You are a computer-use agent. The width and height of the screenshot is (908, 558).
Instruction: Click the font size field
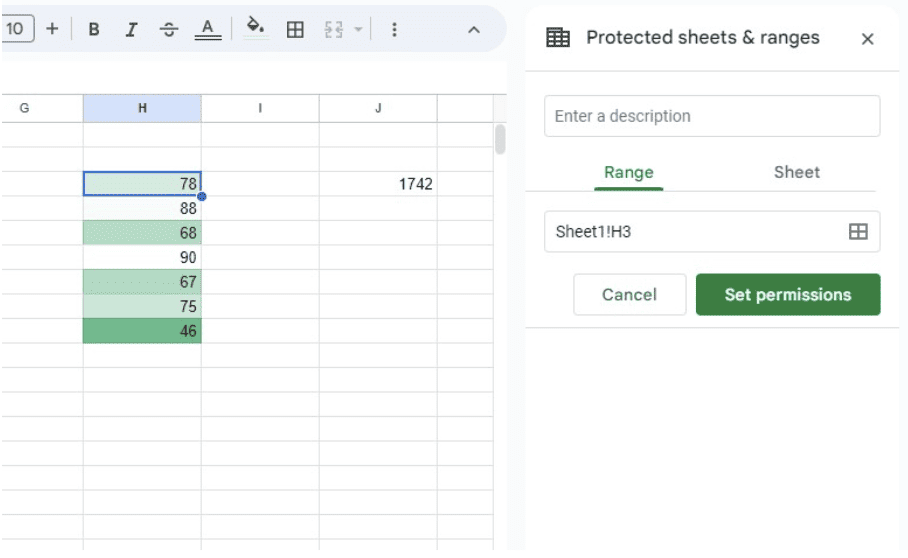[16, 29]
